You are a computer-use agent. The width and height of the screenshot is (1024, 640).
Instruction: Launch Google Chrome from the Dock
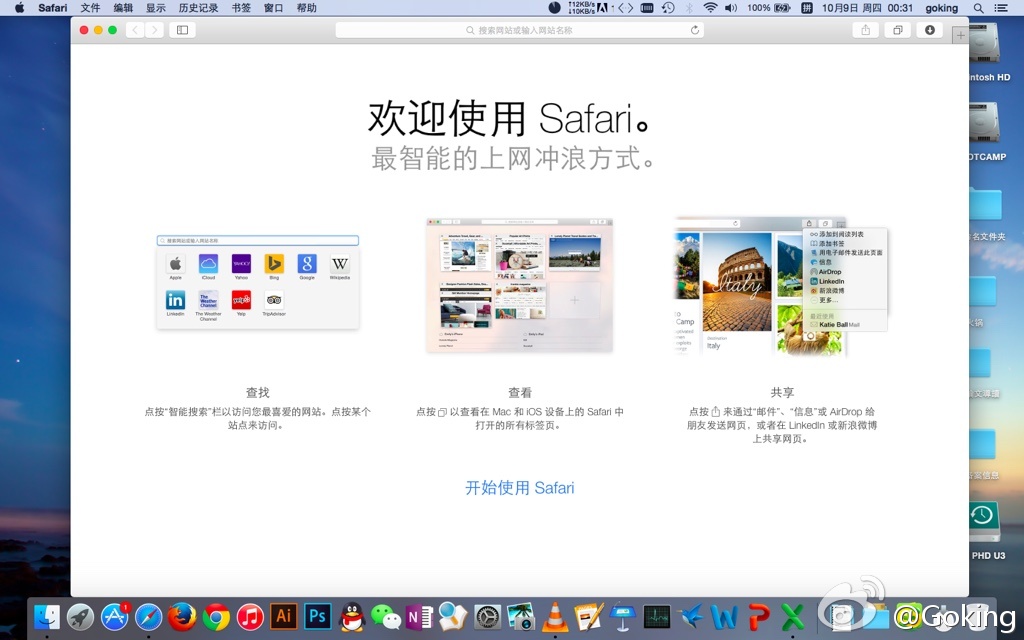coord(216,616)
